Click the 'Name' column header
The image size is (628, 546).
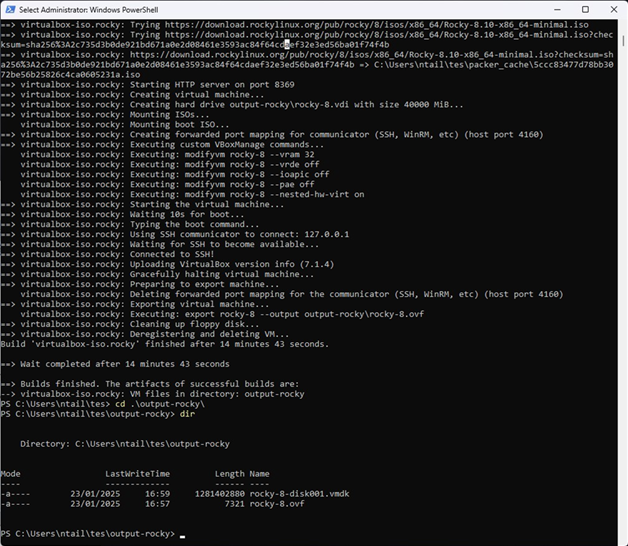coord(259,474)
